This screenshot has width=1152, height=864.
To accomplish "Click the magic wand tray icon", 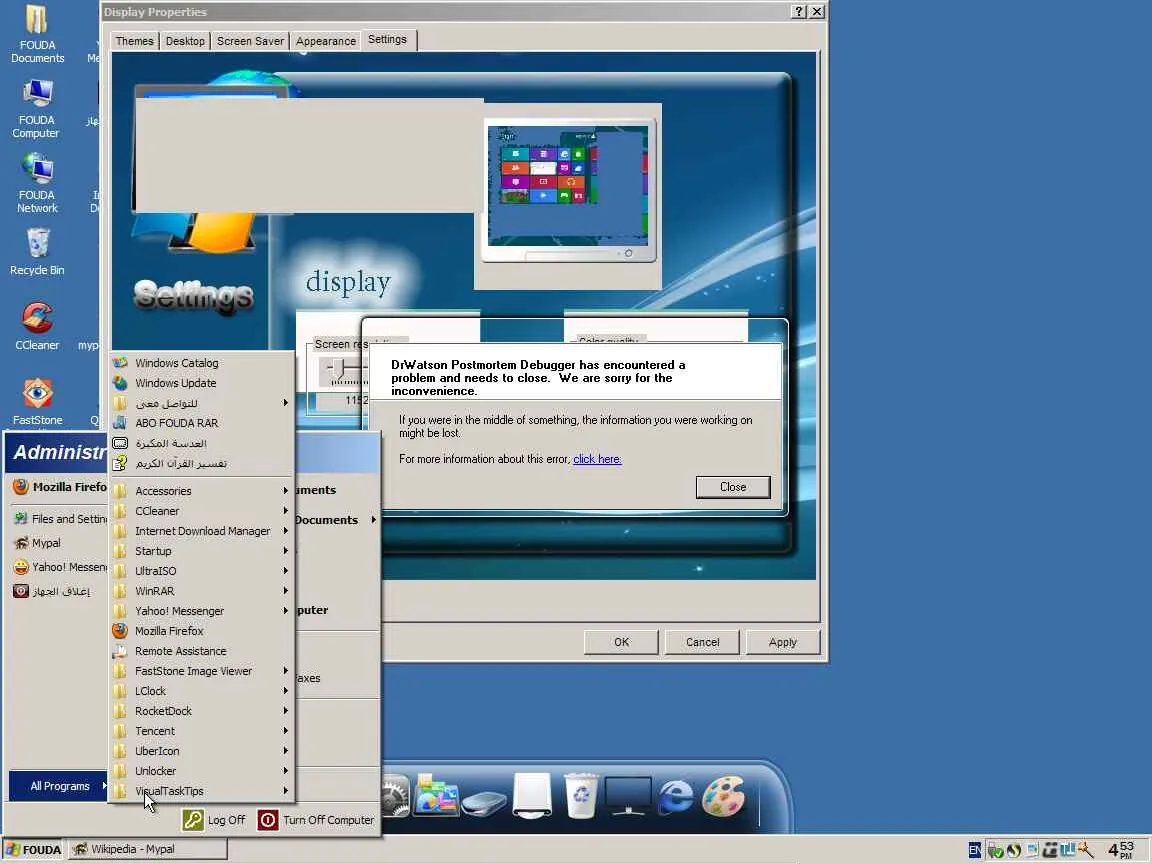I will coord(1086,850).
